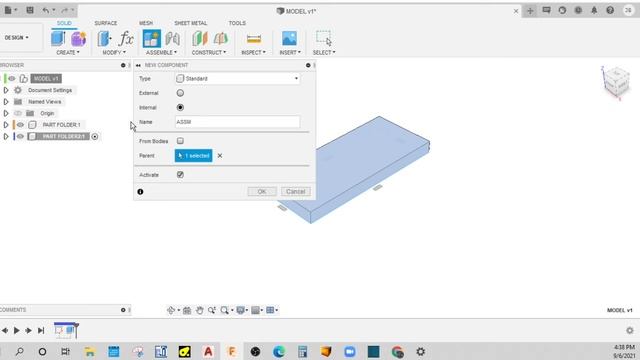Select the Create Form purple icon

(78, 39)
